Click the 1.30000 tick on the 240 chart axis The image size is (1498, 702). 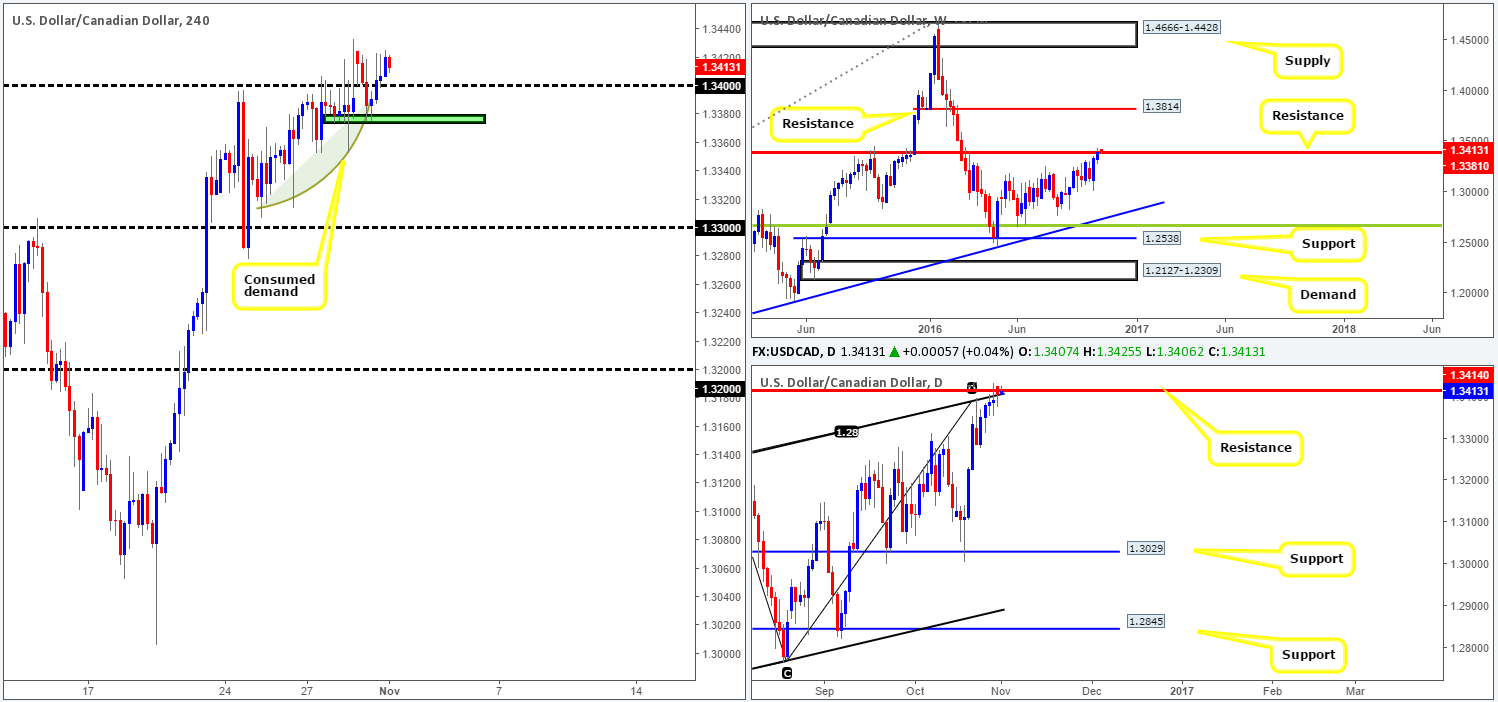[x=720, y=654]
